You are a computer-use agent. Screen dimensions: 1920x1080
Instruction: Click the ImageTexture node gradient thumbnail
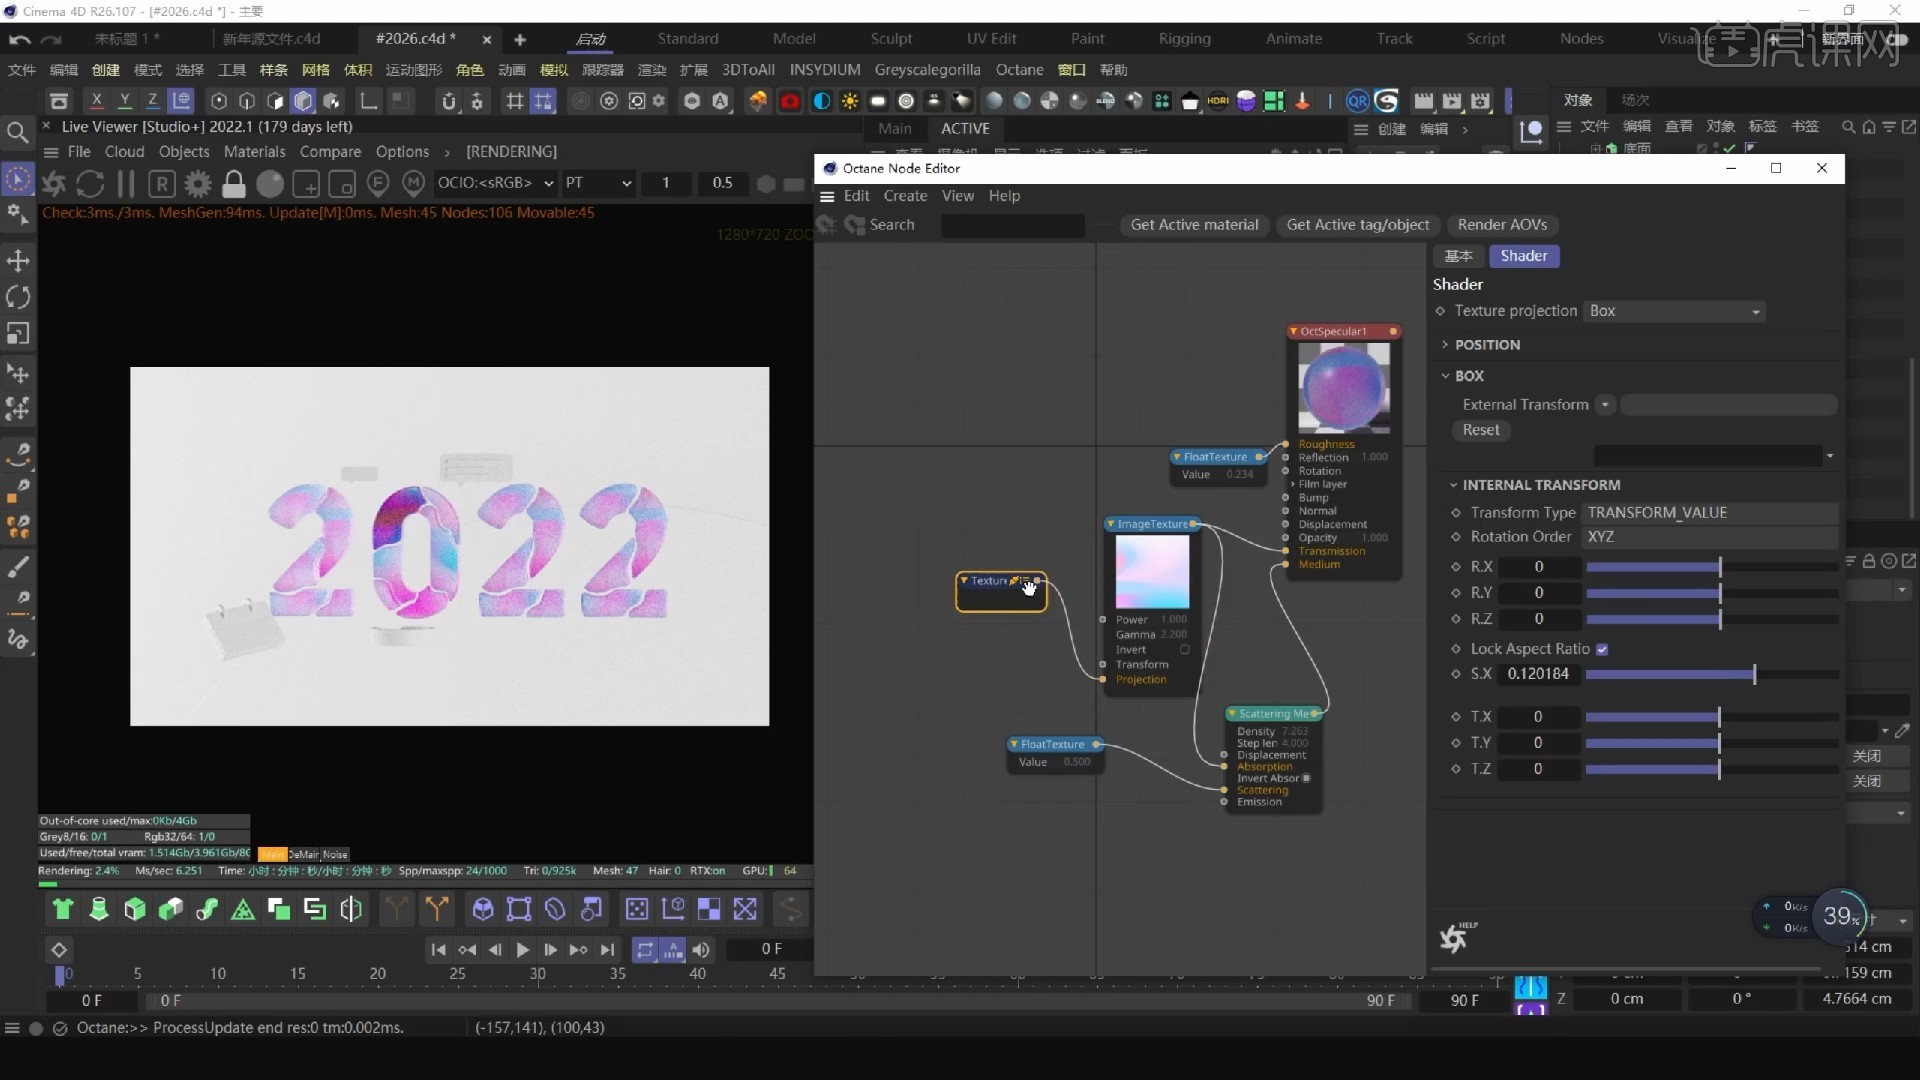[1152, 571]
